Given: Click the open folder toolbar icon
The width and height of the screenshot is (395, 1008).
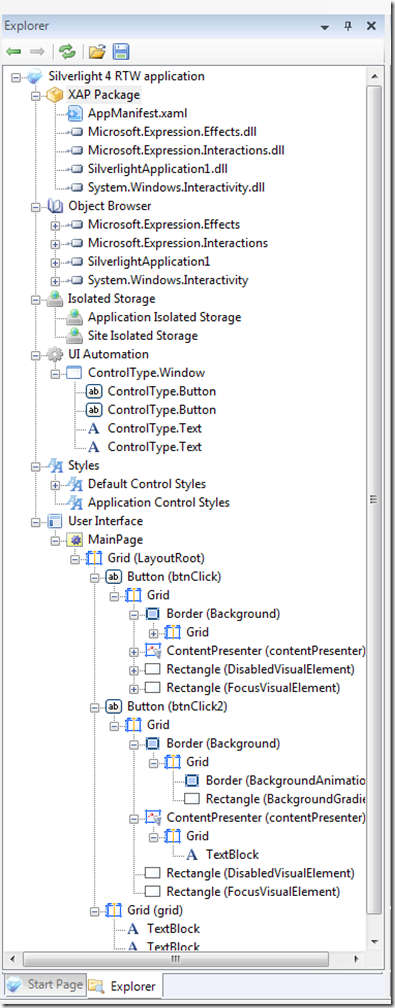Looking at the screenshot, I should 96,51.
